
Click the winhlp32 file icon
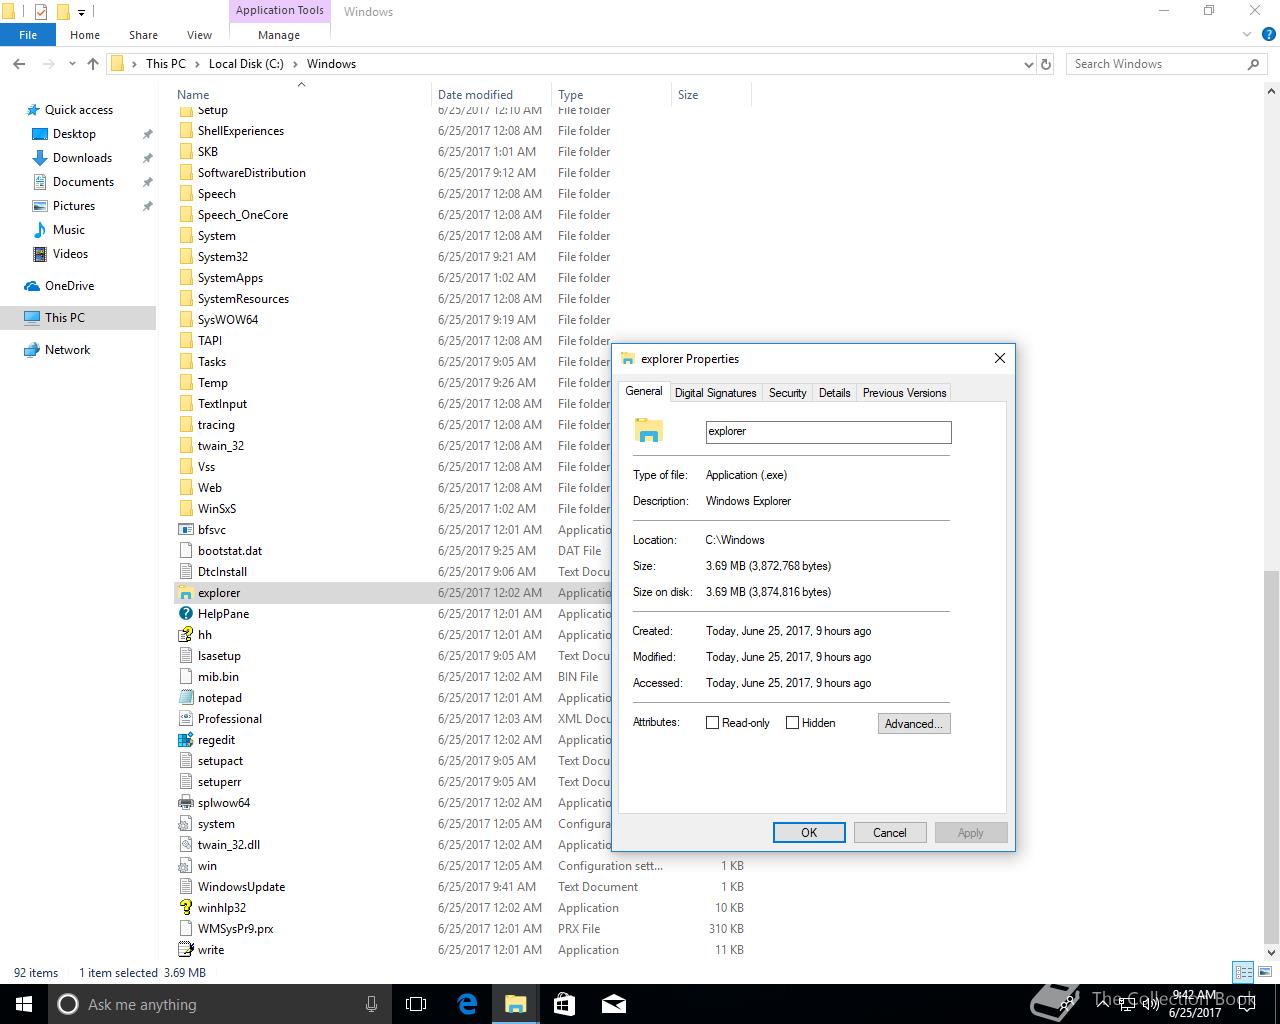(x=185, y=908)
